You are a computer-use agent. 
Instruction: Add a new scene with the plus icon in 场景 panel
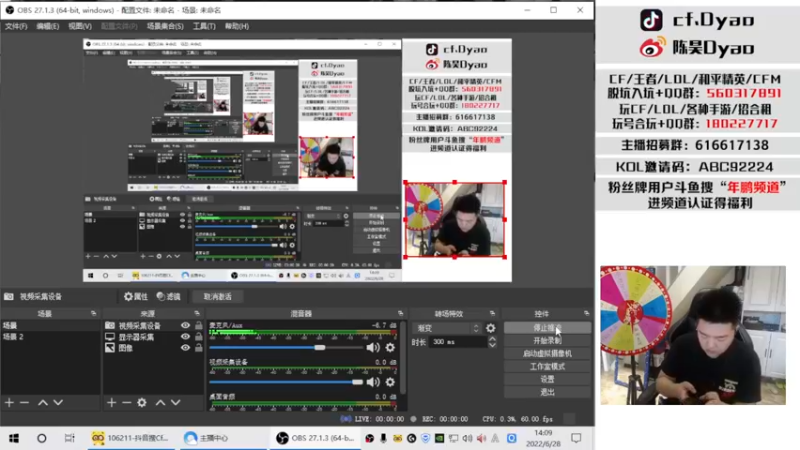[x=9, y=403]
